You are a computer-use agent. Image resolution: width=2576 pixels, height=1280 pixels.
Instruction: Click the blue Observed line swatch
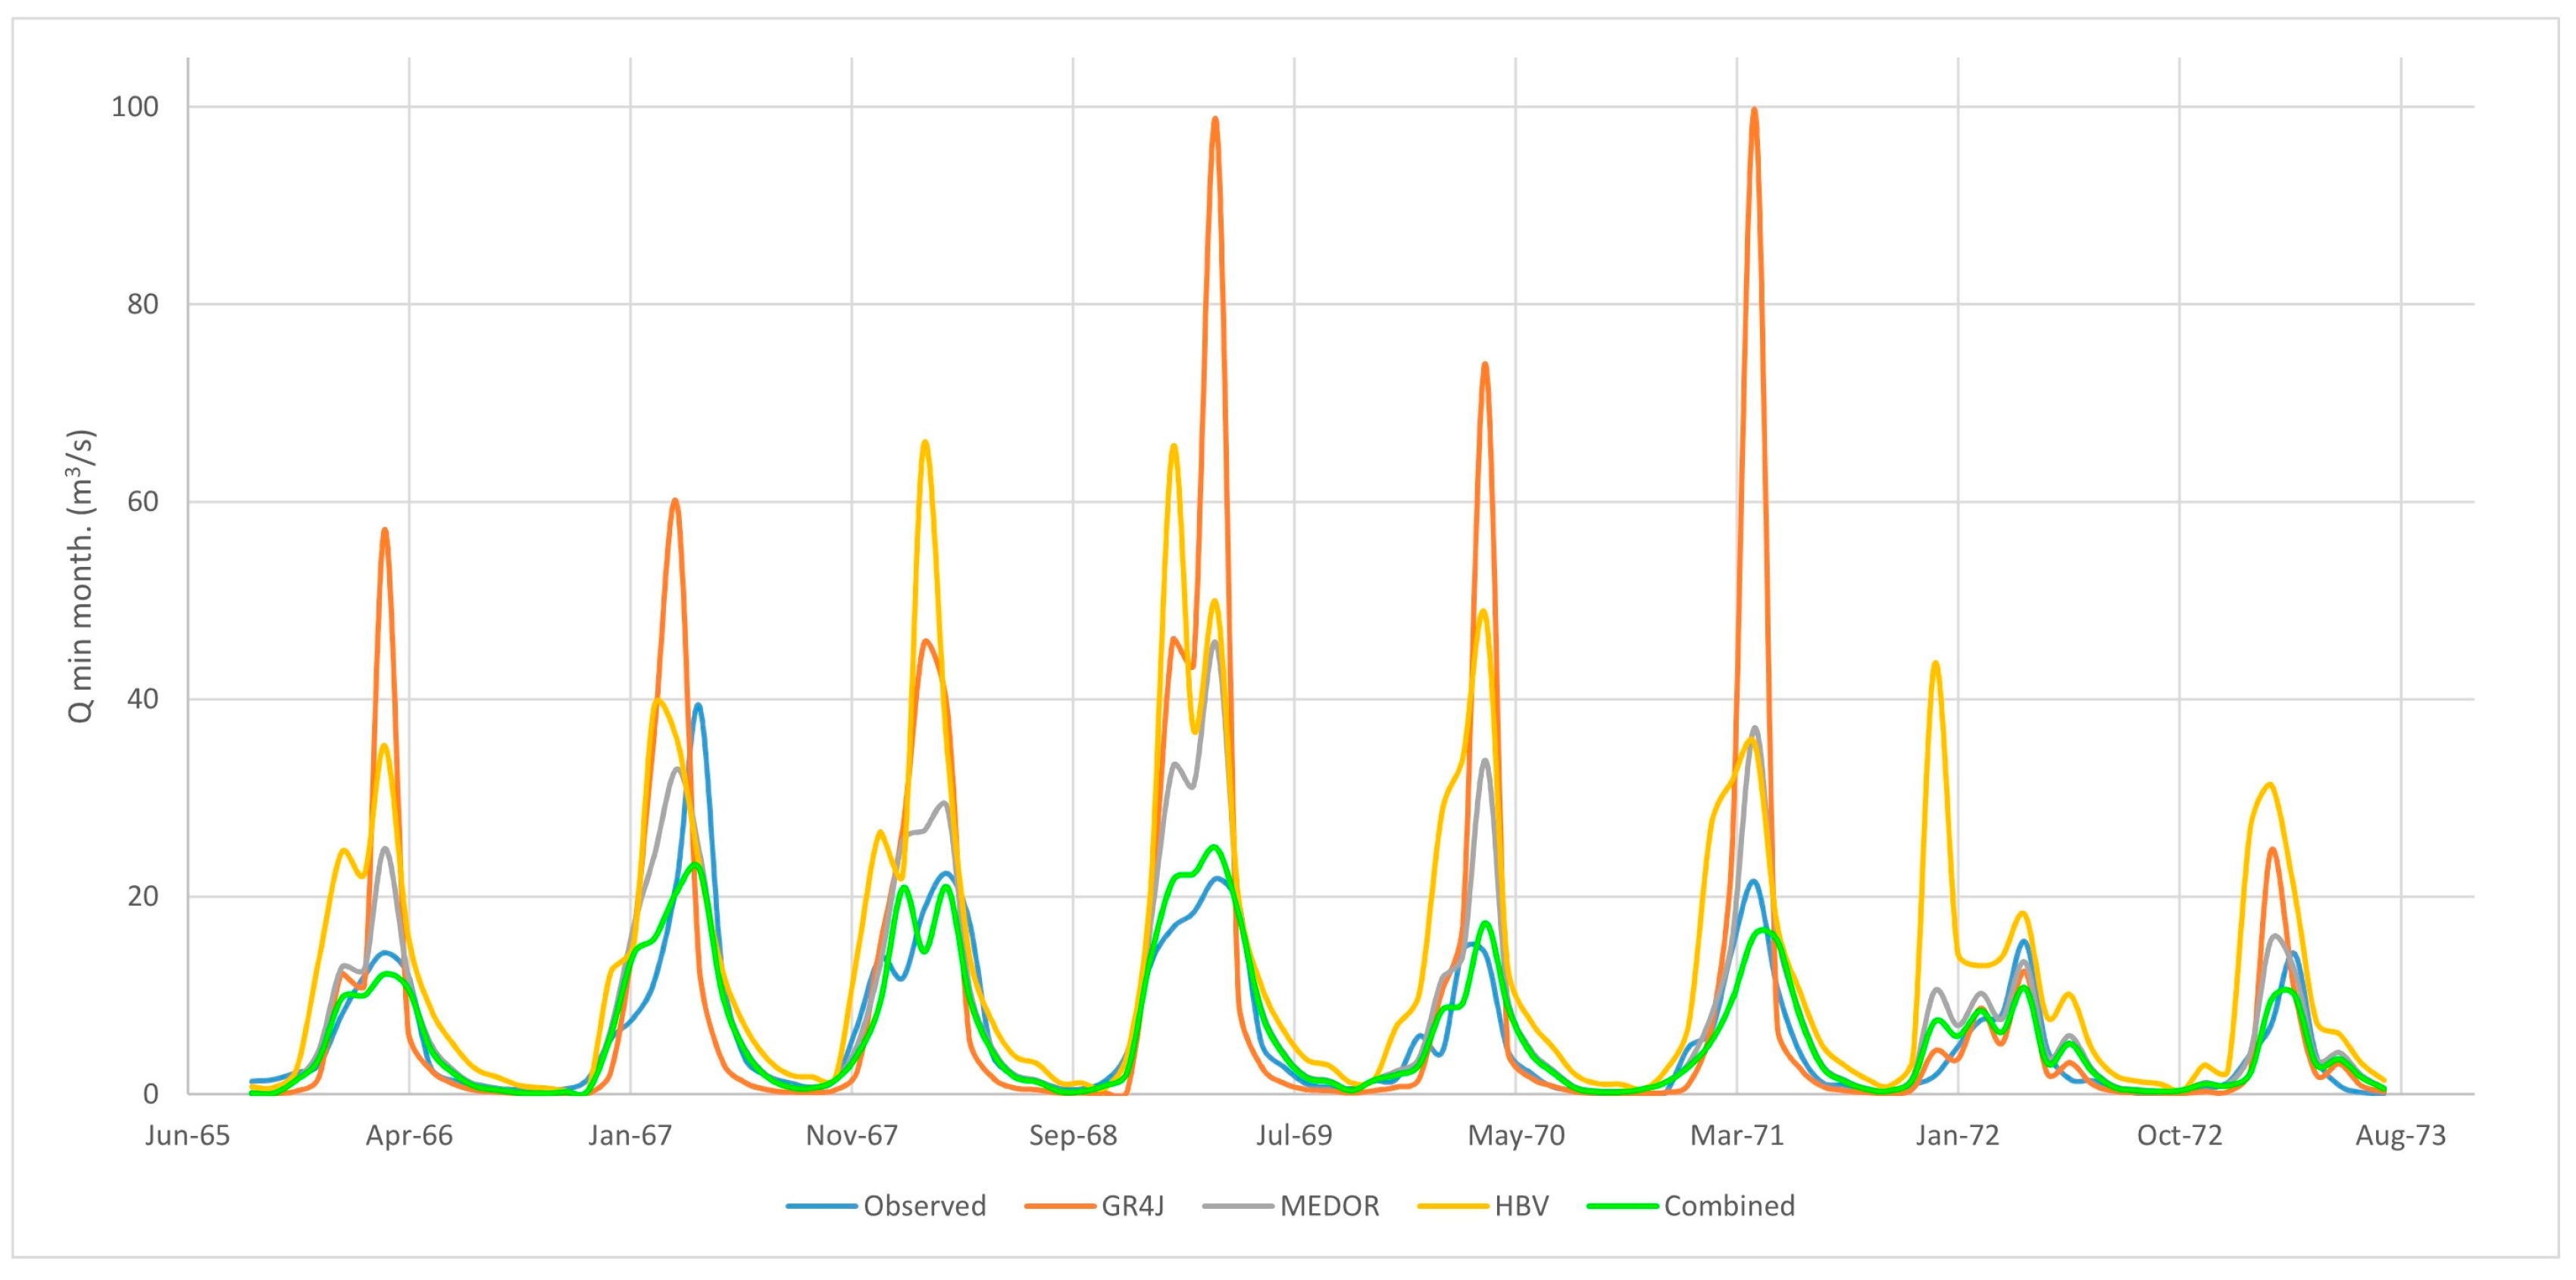pyautogui.click(x=821, y=1207)
